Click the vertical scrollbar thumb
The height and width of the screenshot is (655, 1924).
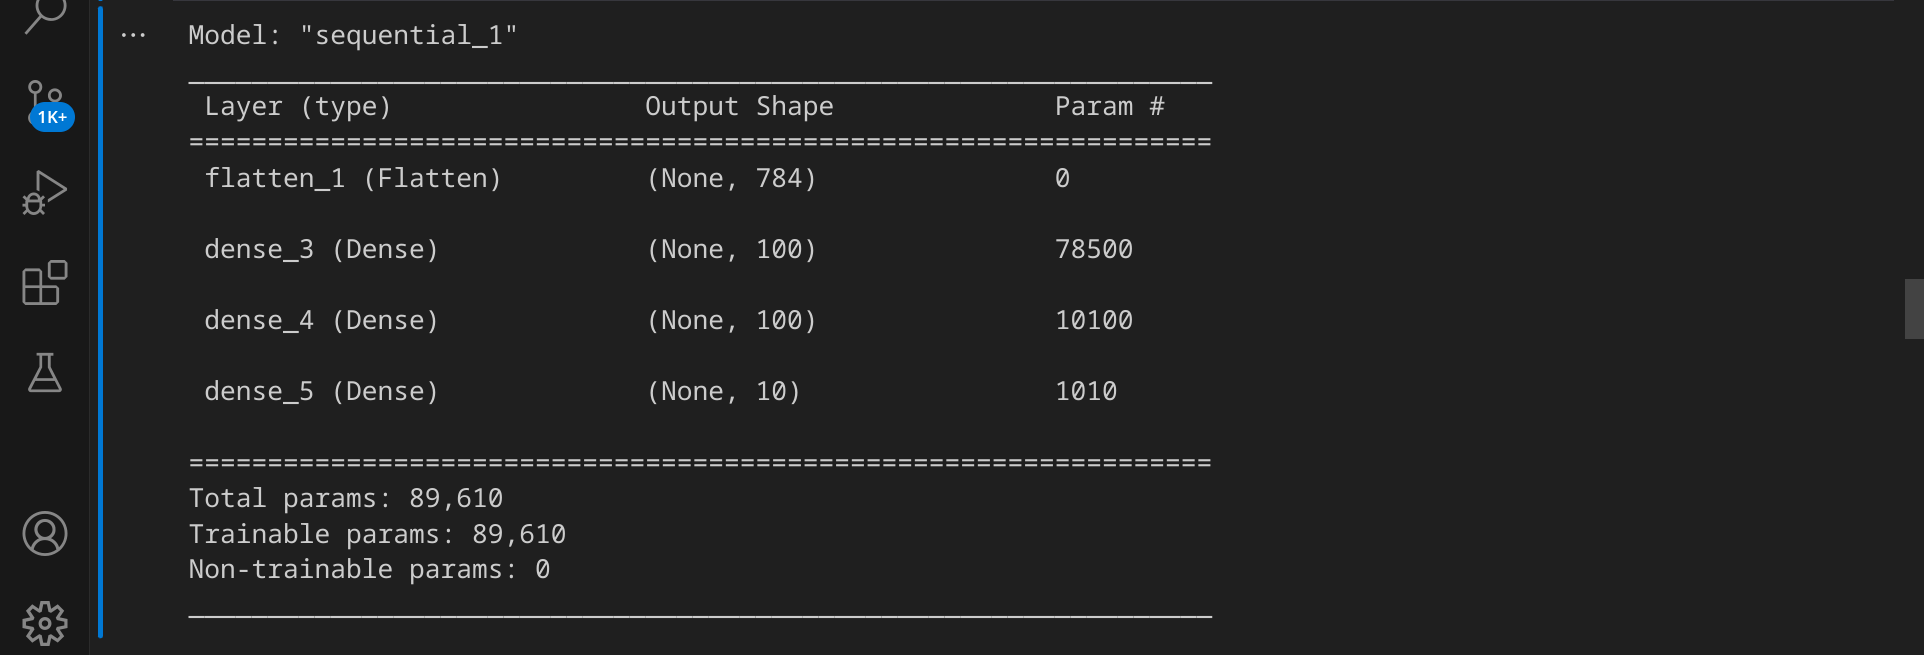click(1914, 309)
